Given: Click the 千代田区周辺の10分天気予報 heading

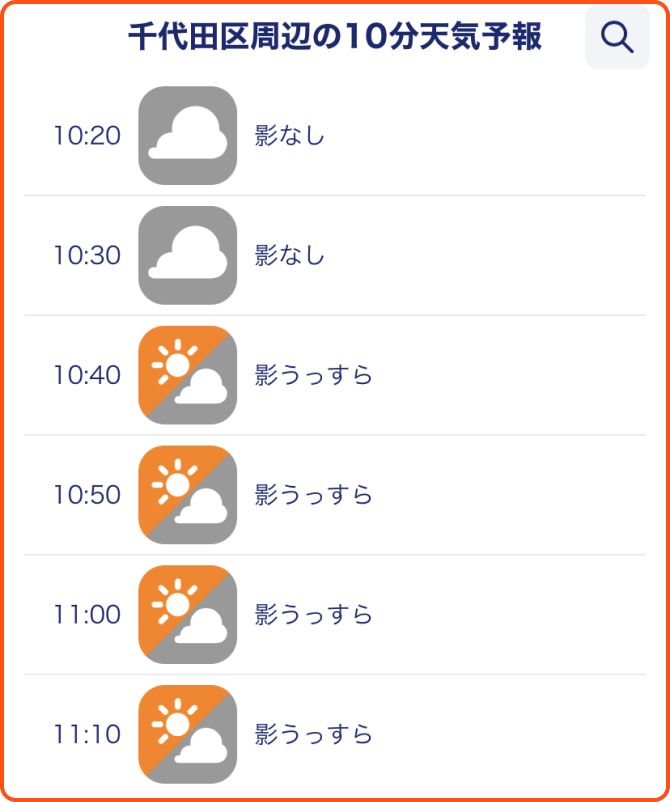Looking at the screenshot, I should tap(335, 37).
